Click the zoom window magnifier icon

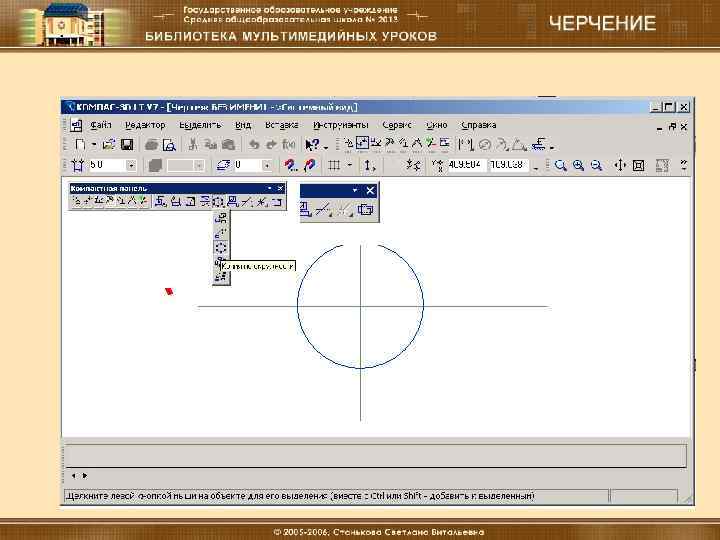tap(560, 165)
